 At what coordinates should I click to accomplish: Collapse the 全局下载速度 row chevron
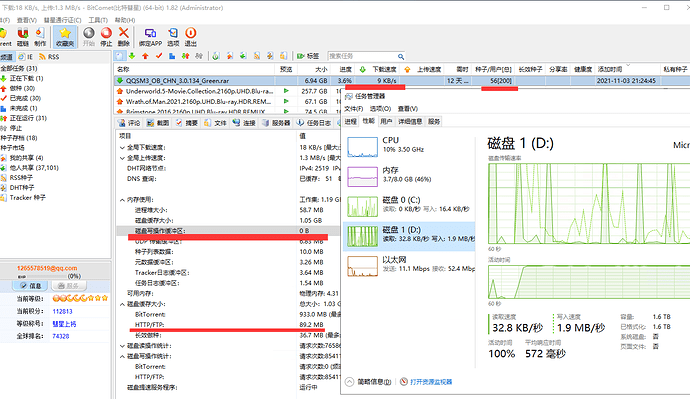(122, 147)
